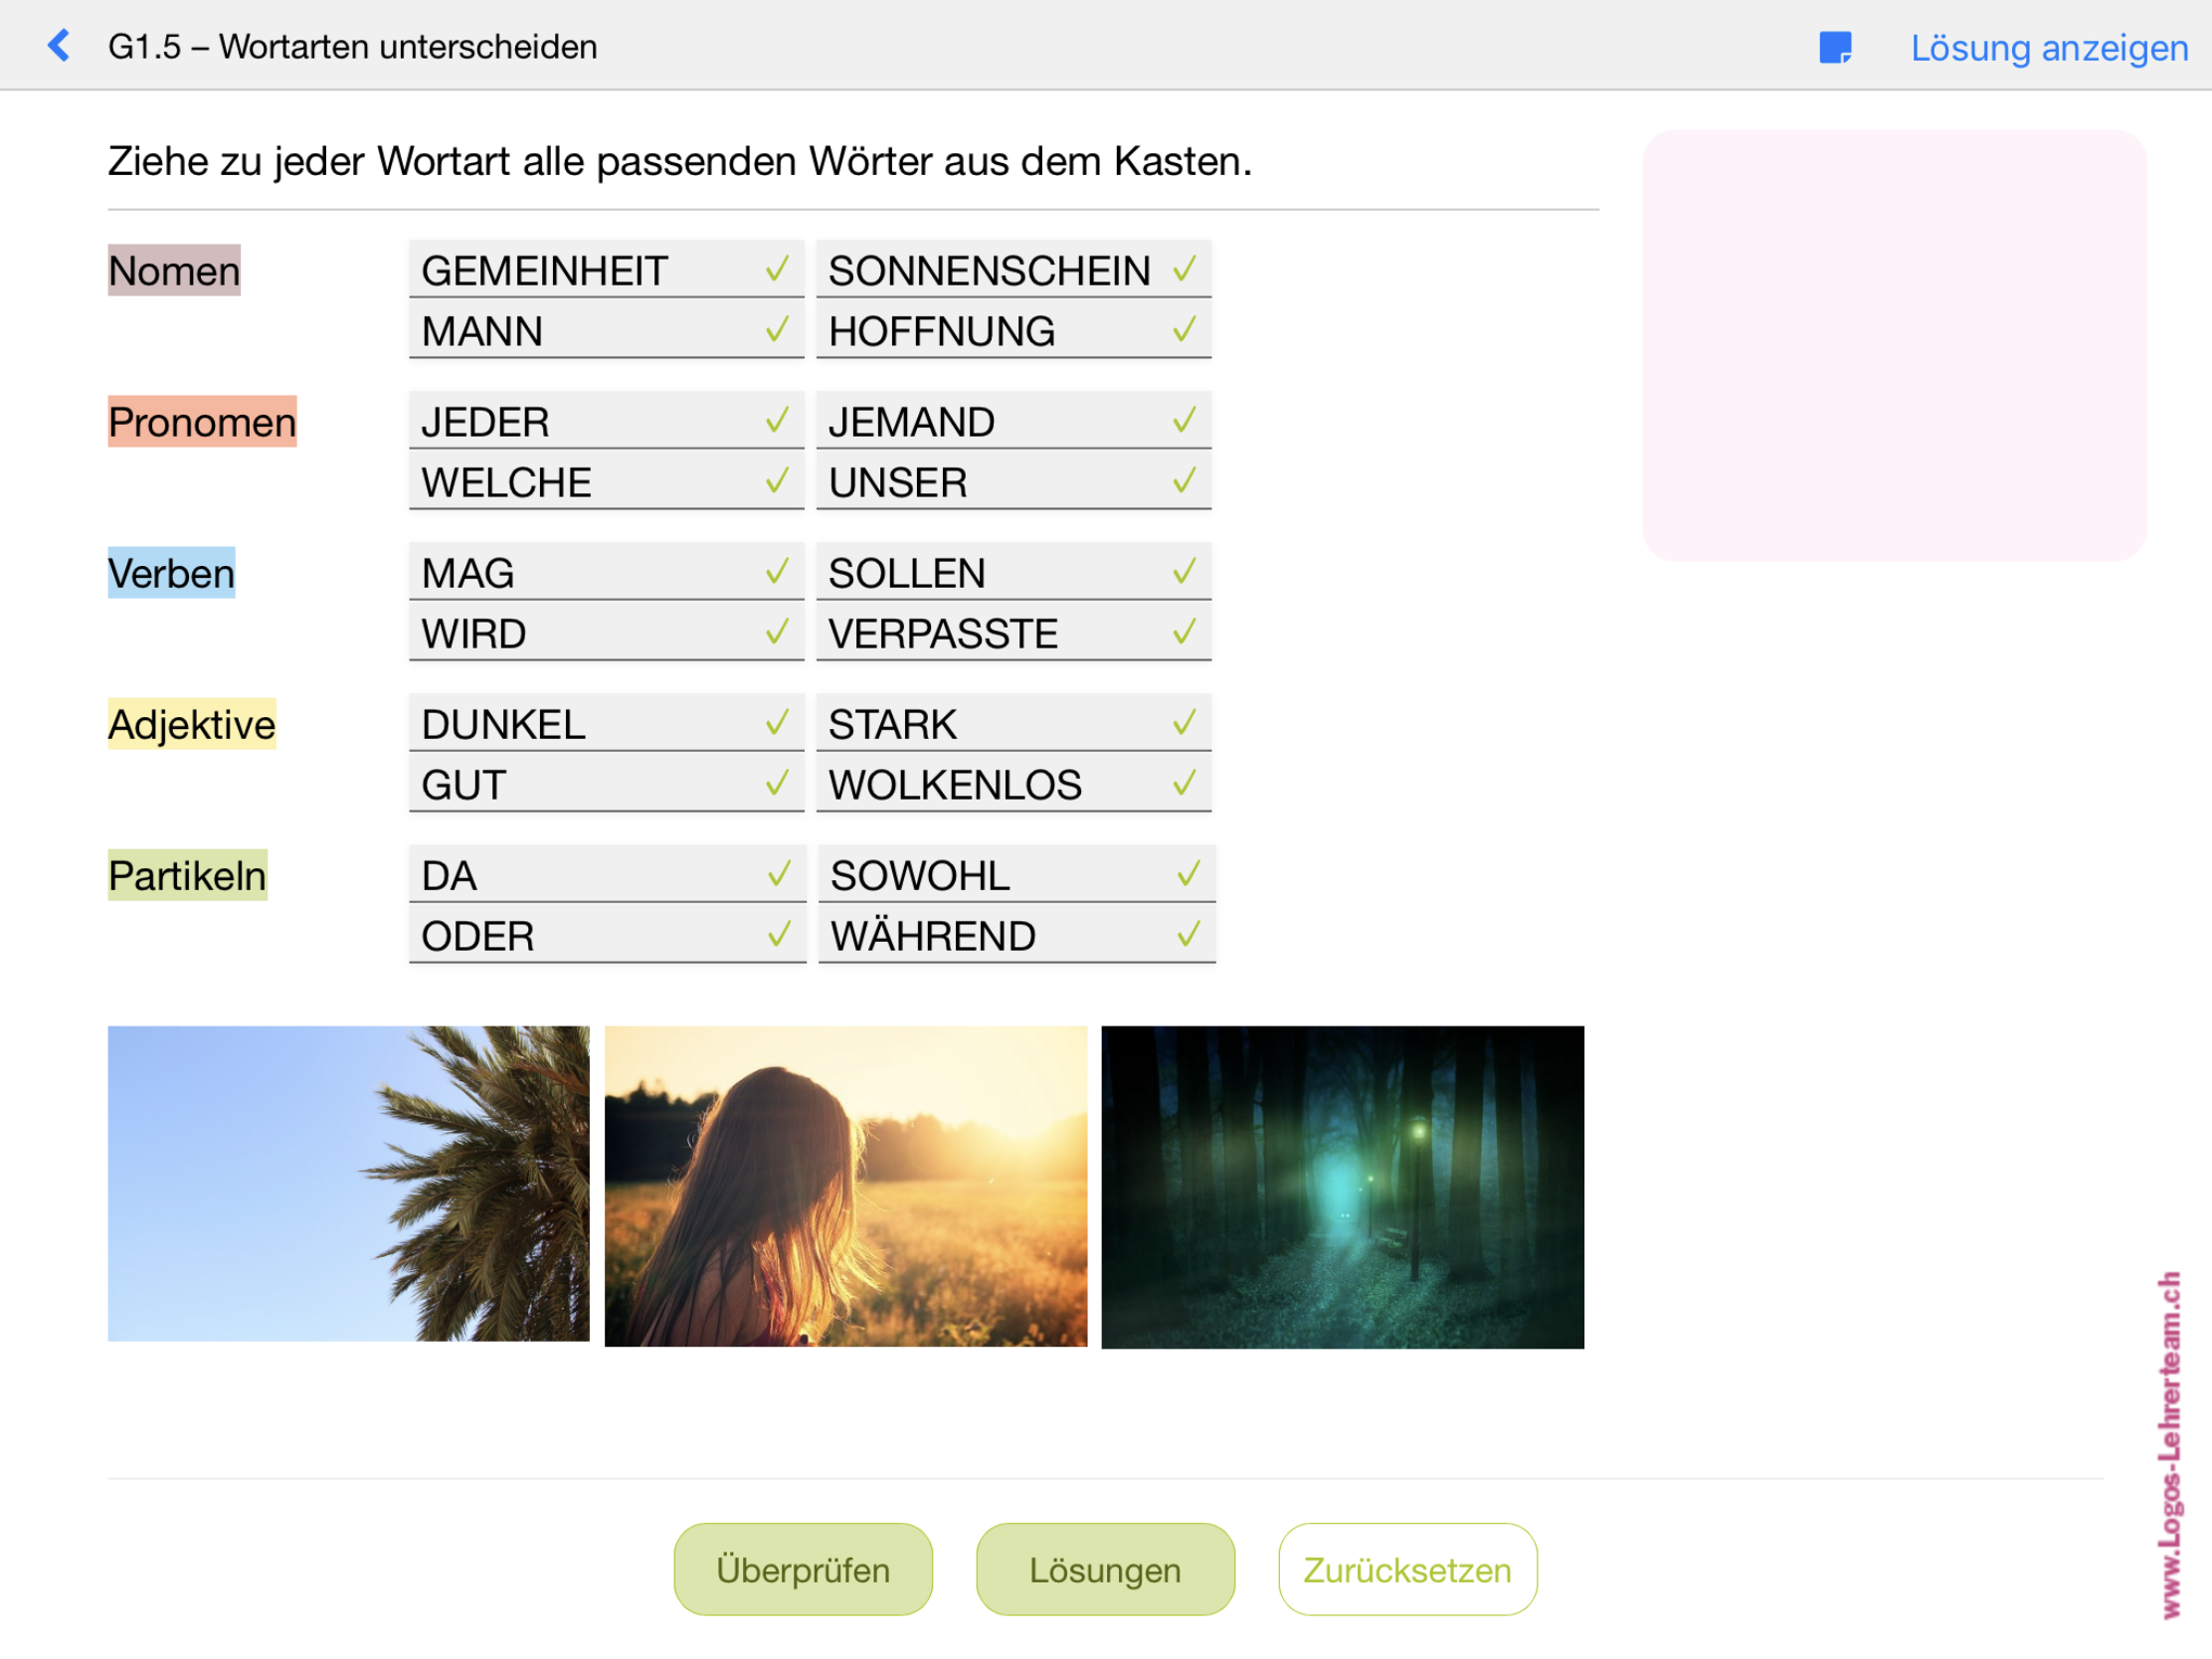Select the Nomen category label
This screenshot has width=2212, height=1659.
click(x=173, y=271)
